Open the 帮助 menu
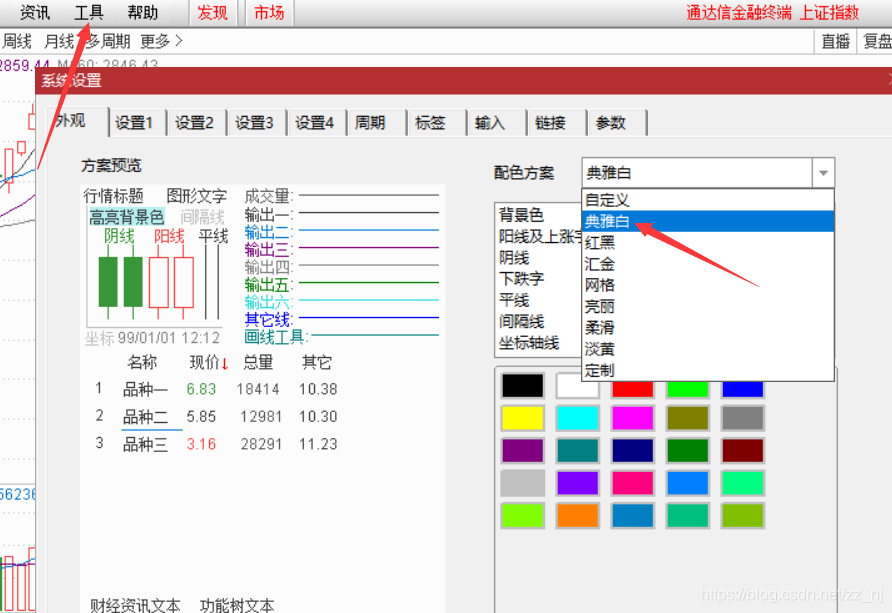Screen dimensions: 892x613 pos(142,13)
